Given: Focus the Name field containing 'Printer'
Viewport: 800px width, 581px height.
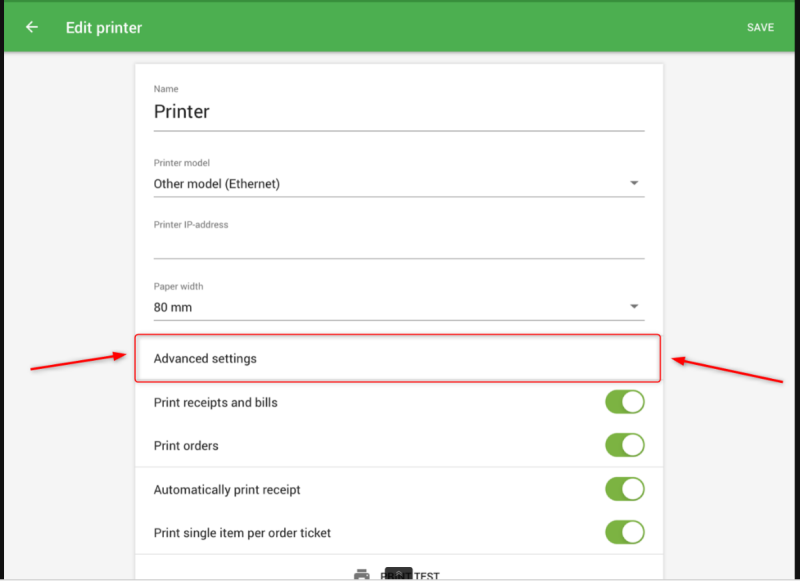Looking at the screenshot, I should coord(398,112).
